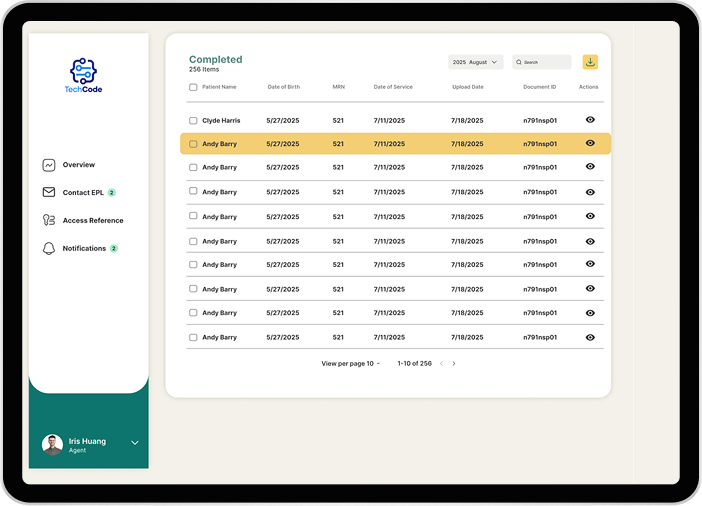The width and height of the screenshot is (702, 506).
Task: Click Iris Huang's avatar photo
Action: (x=52, y=445)
